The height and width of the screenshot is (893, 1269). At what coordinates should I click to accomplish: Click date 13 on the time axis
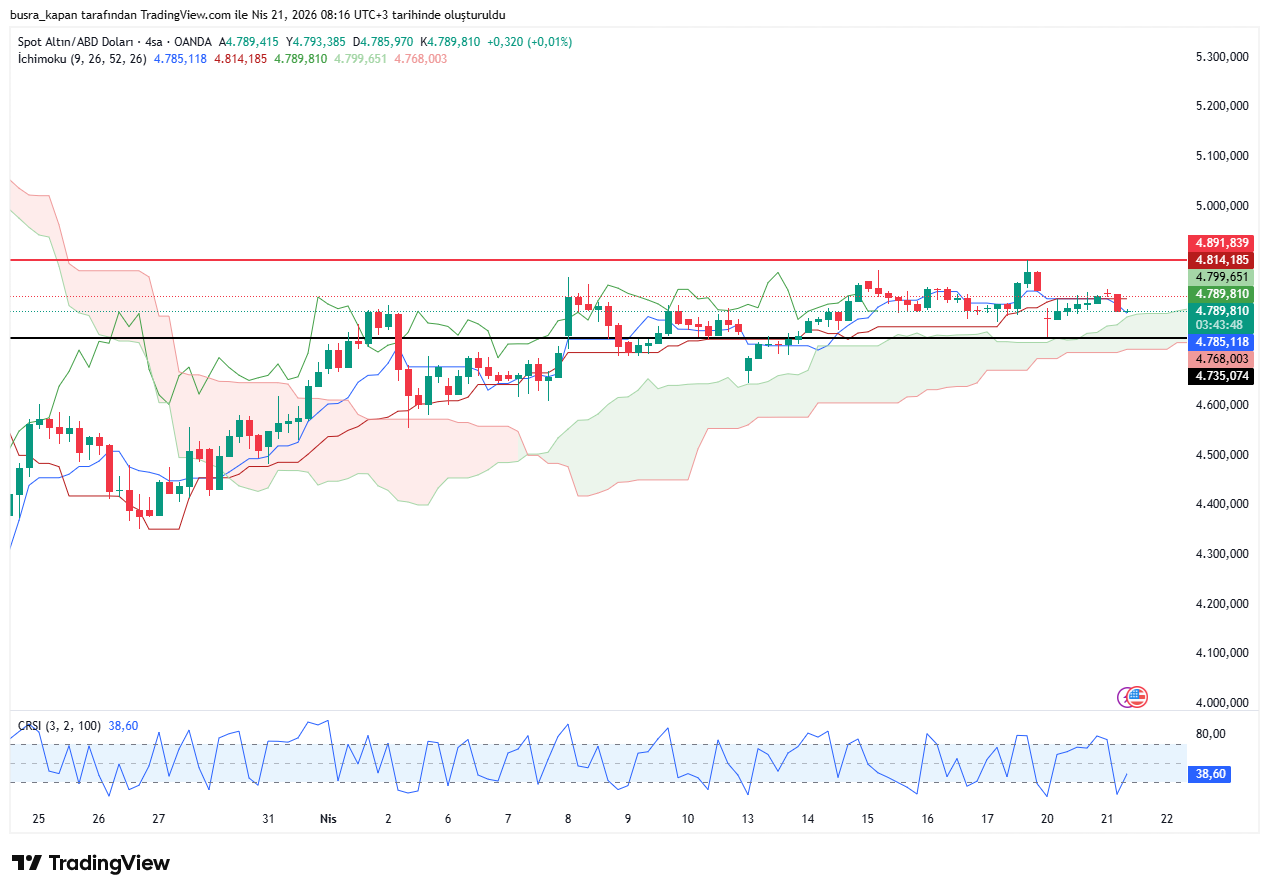pos(748,819)
